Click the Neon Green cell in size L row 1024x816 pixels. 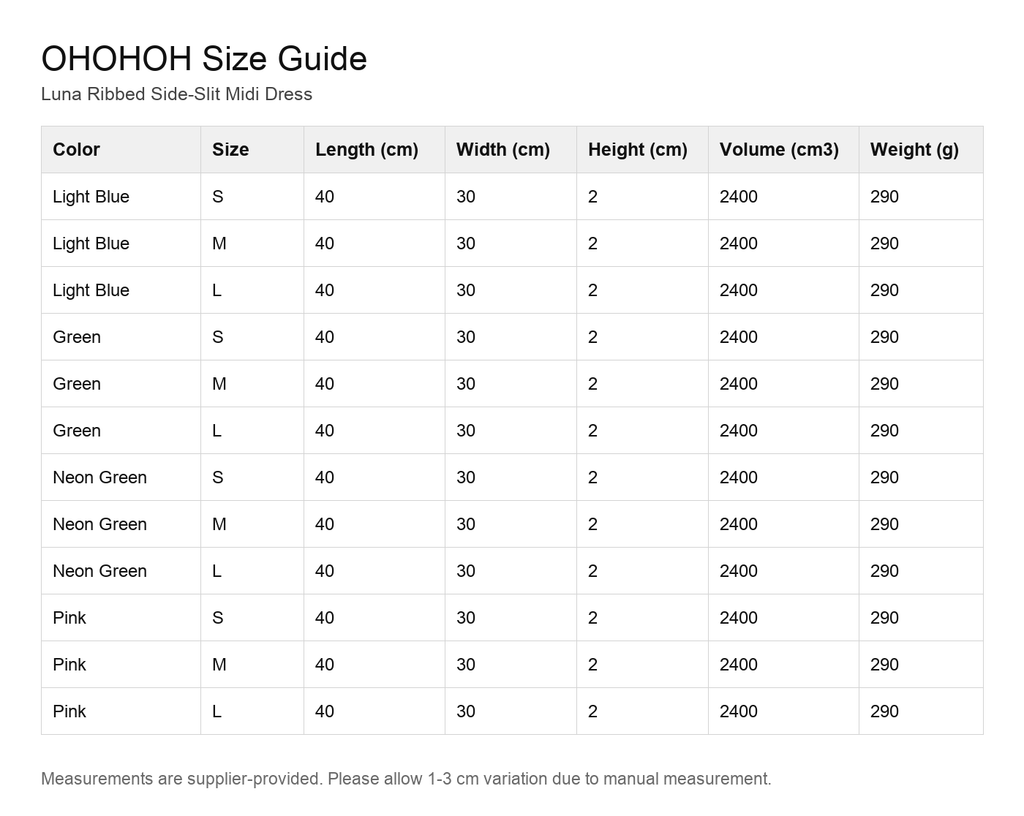pos(100,571)
